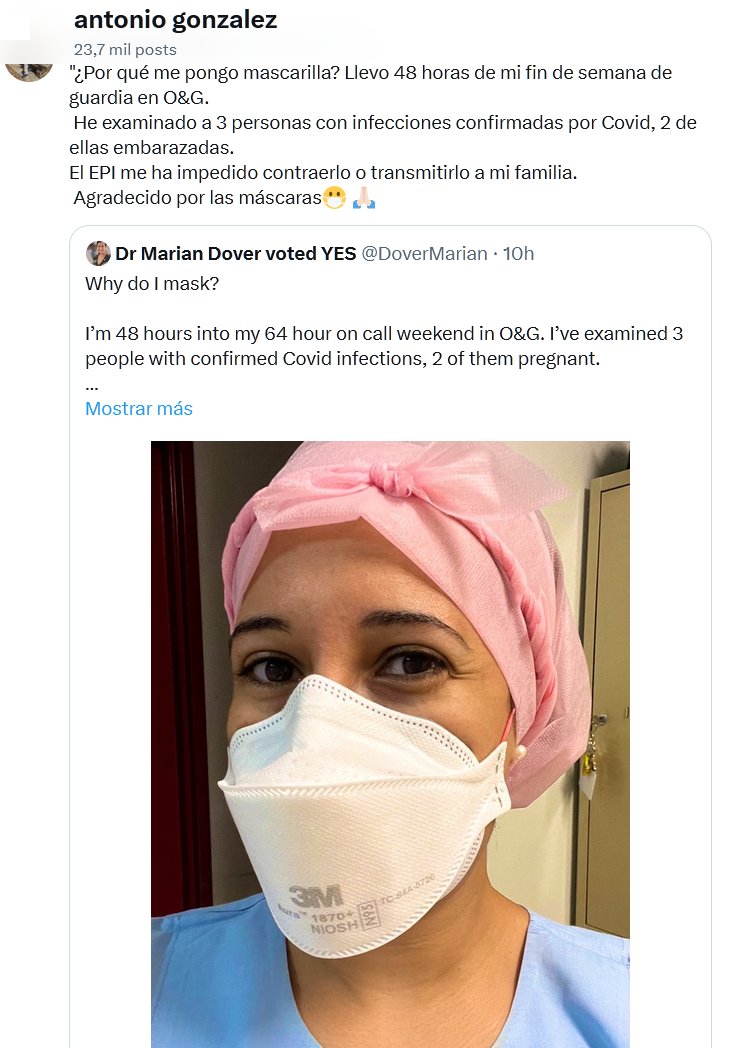Click the praying hands emoji
The width and height of the screenshot is (730, 1048).
pos(363,198)
